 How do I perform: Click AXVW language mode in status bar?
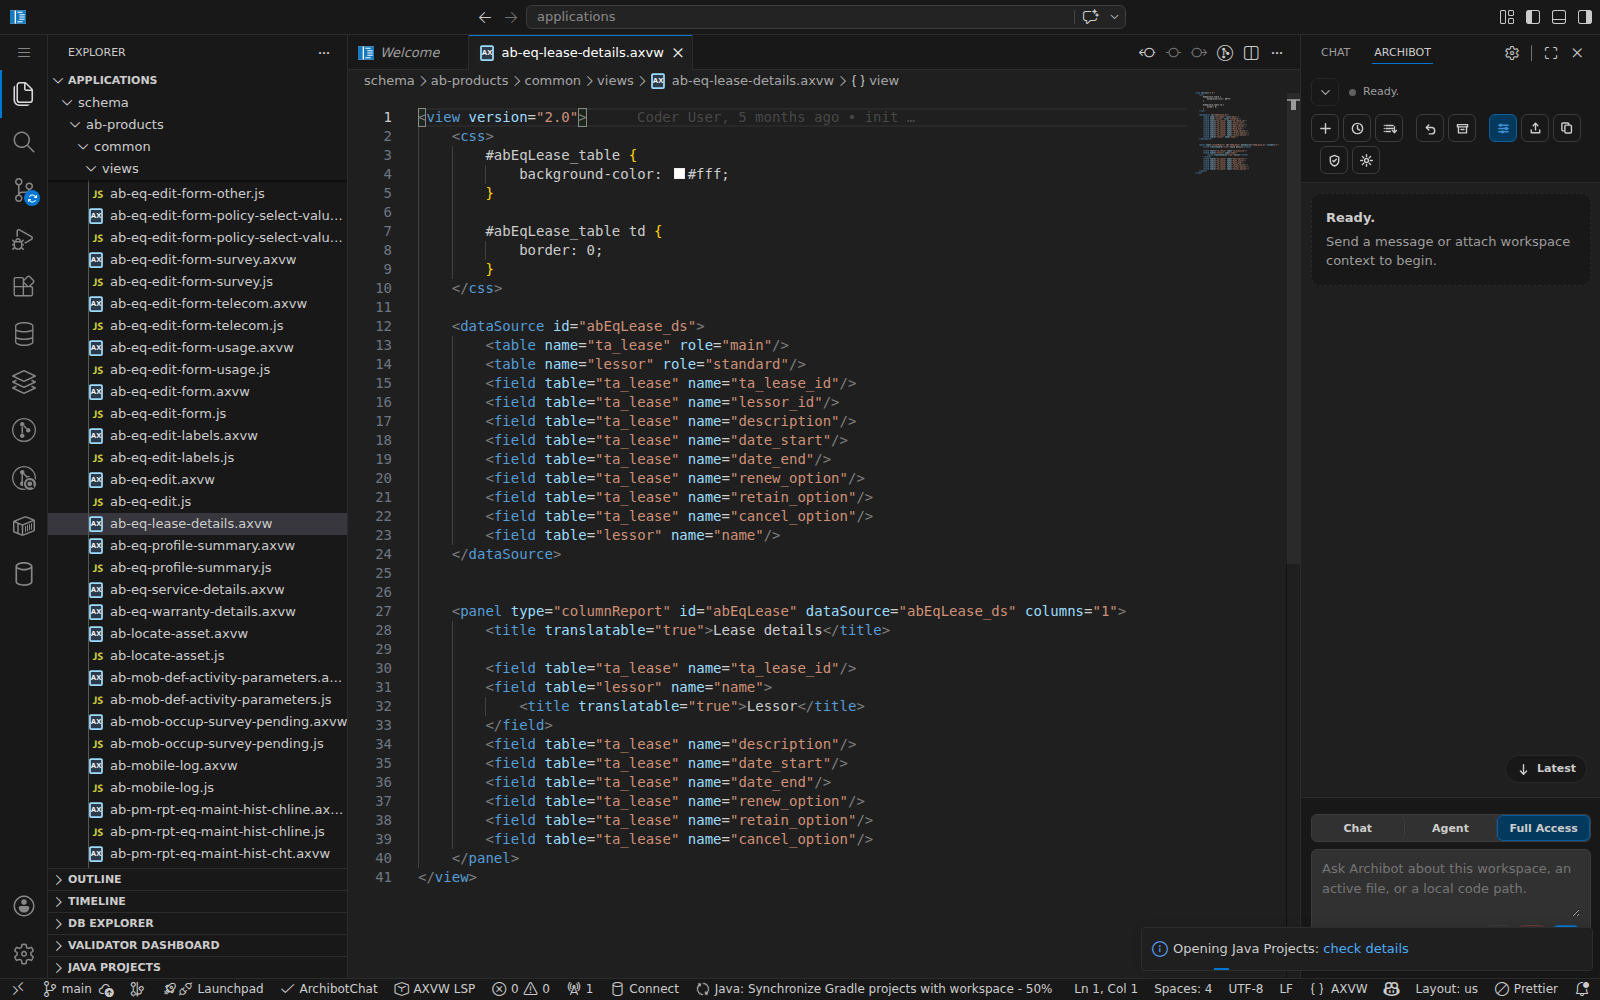click(x=1348, y=988)
